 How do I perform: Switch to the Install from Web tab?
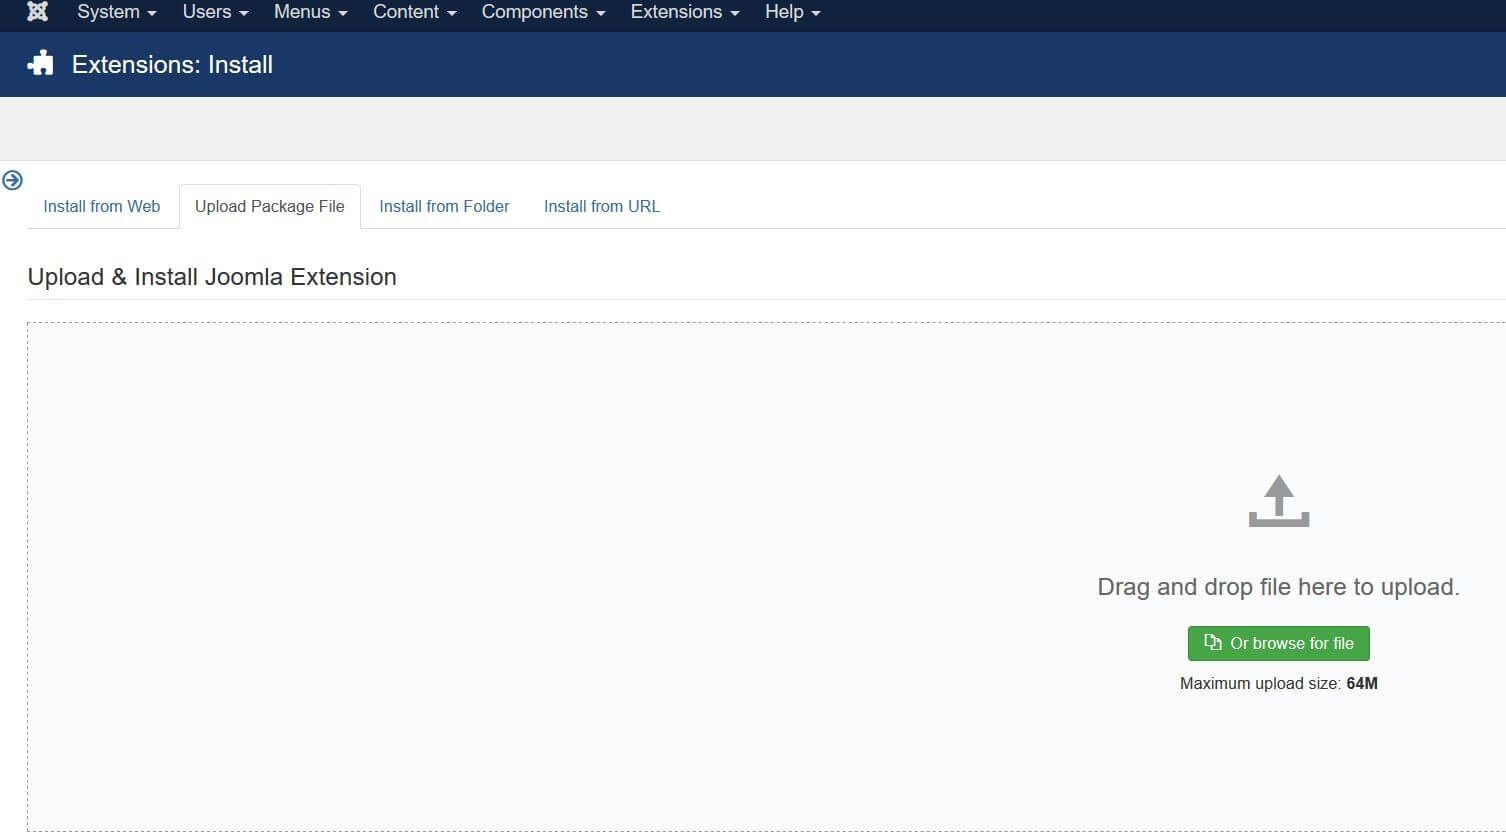tap(102, 206)
